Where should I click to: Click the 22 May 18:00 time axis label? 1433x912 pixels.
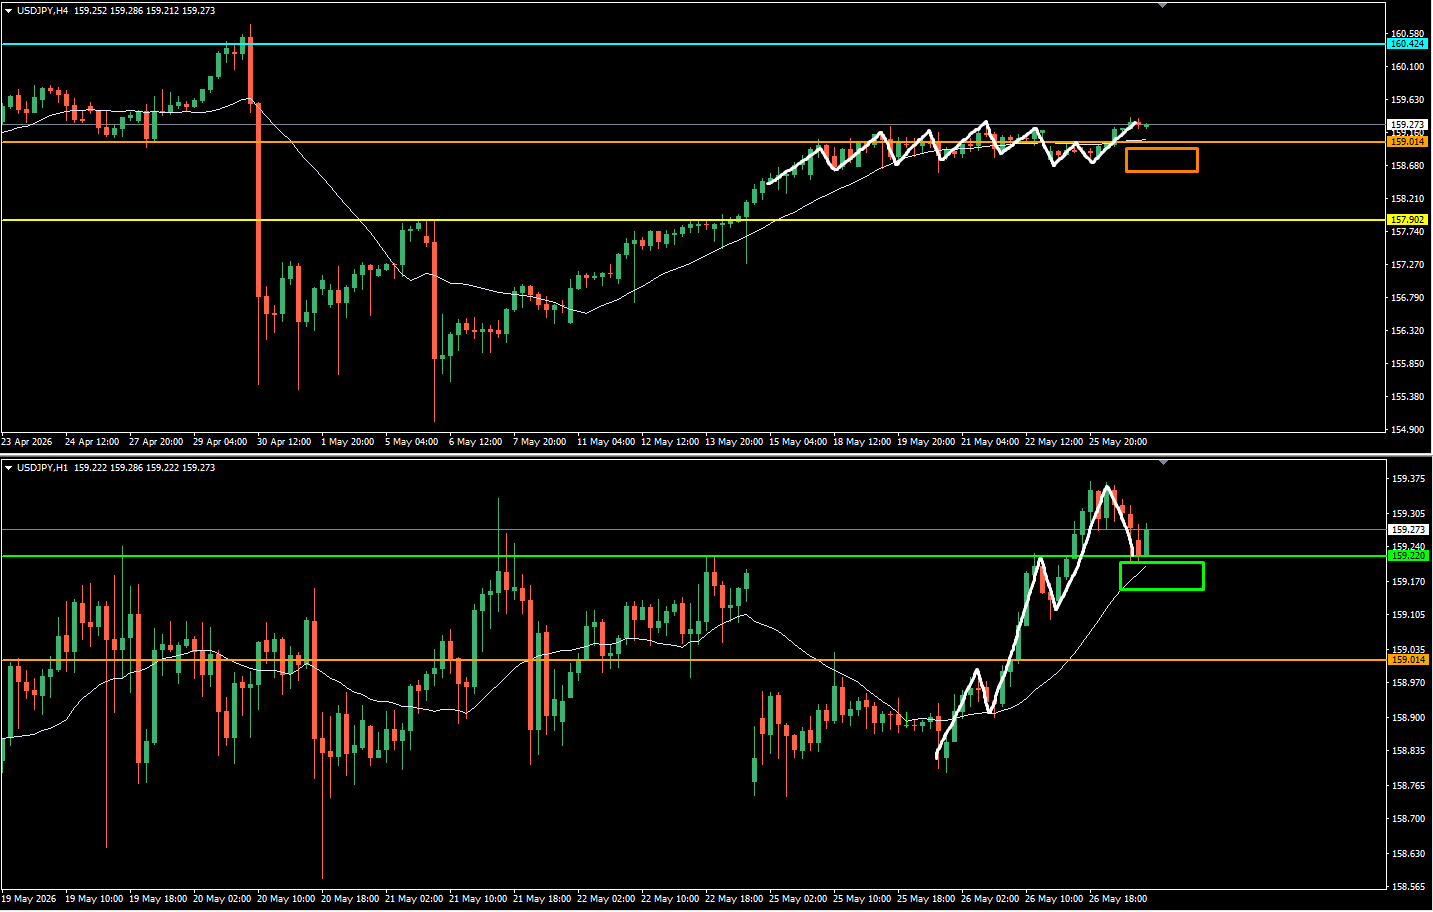(734, 899)
